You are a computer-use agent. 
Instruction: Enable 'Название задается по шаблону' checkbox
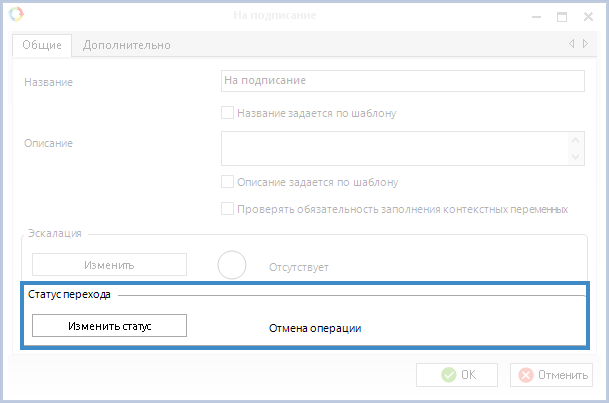pos(228,113)
